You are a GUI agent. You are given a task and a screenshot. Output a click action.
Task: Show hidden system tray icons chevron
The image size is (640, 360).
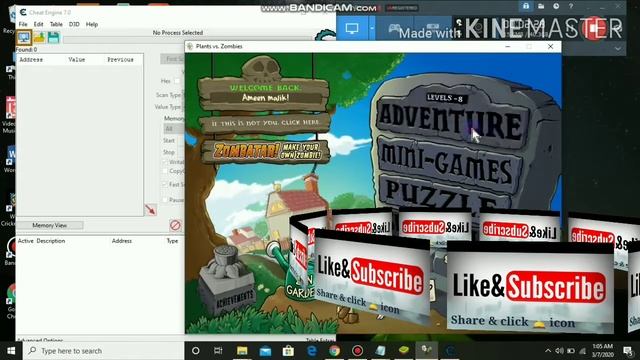click(548, 351)
